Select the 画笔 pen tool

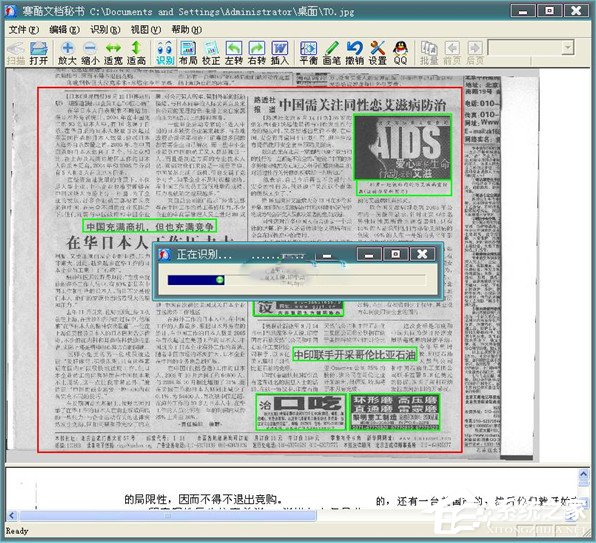click(331, 53)
